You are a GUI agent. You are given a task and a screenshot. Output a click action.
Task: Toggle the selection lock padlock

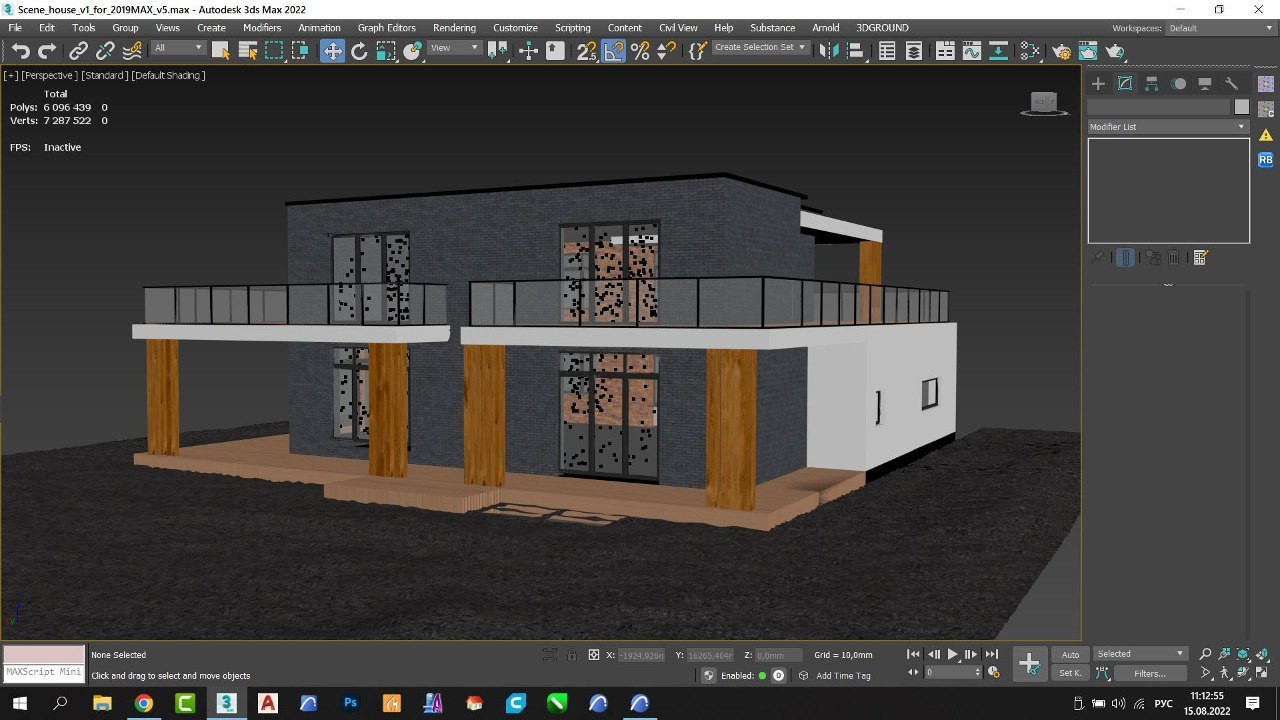[x=571, y=655]
